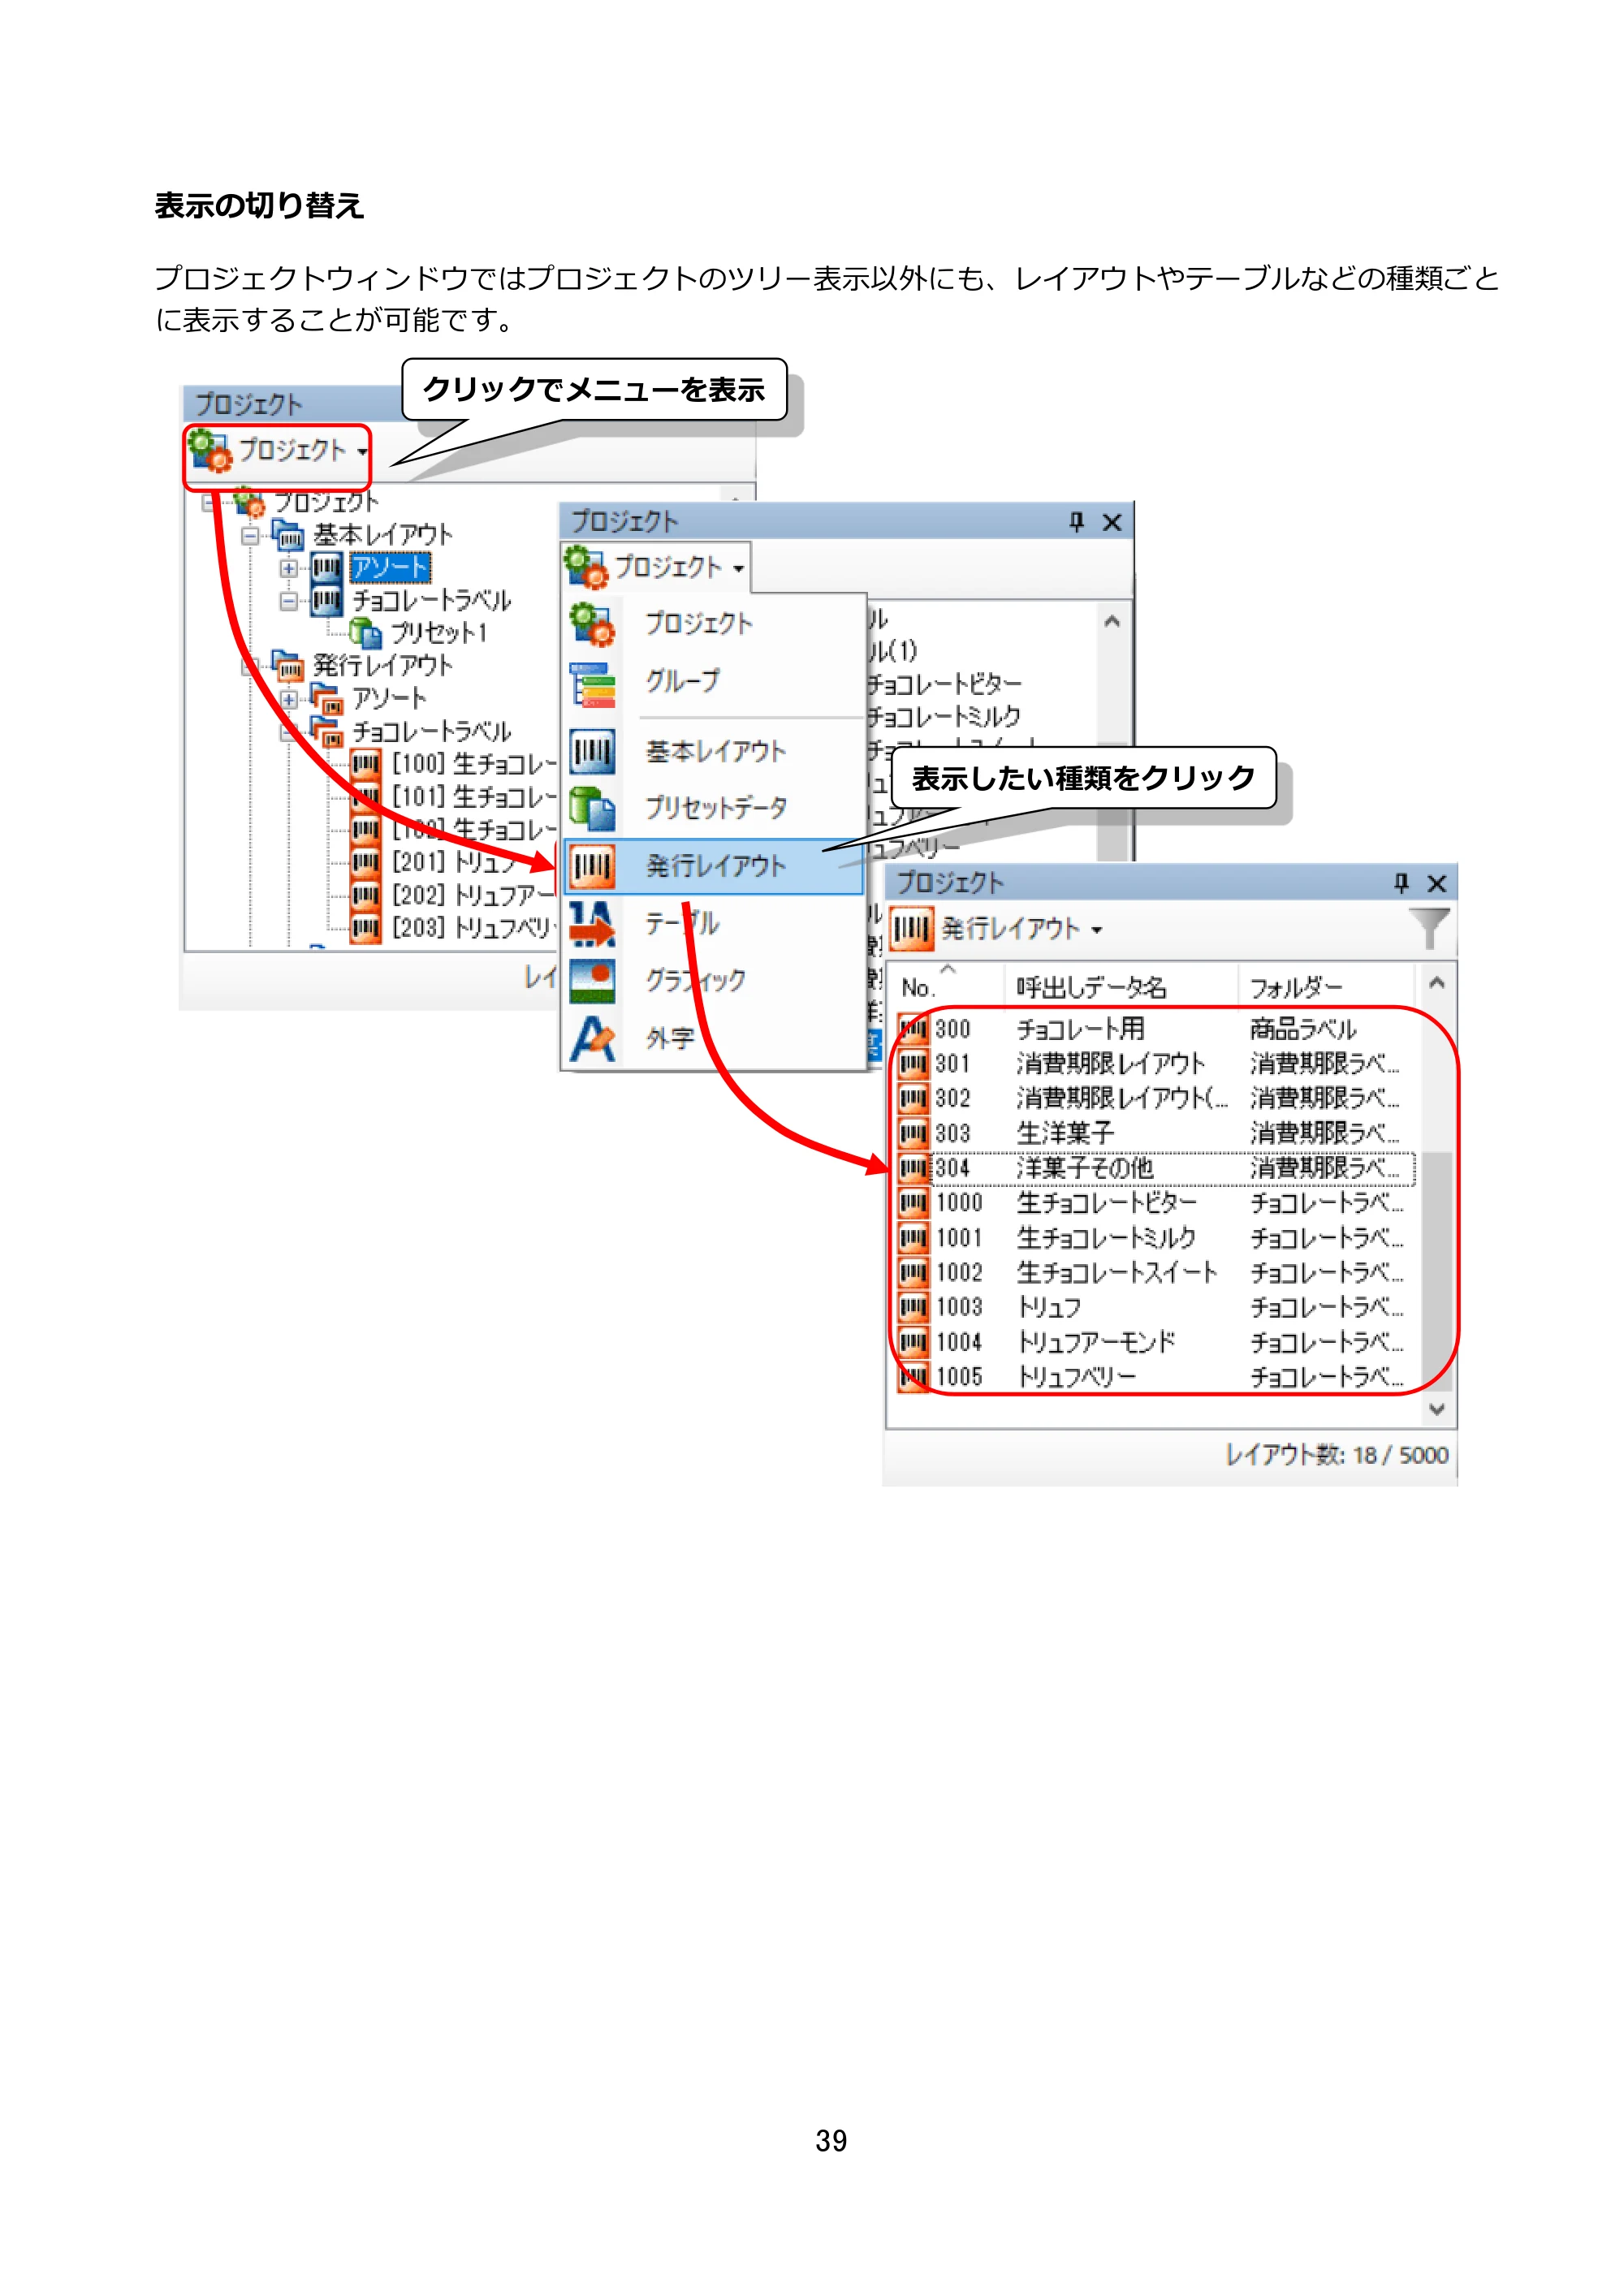Select row 301 消費期限レイアウト
Image resolution: width=1624 pixels, height=2296 pixels.
pyautogui.click(x=1155, y=1064)
